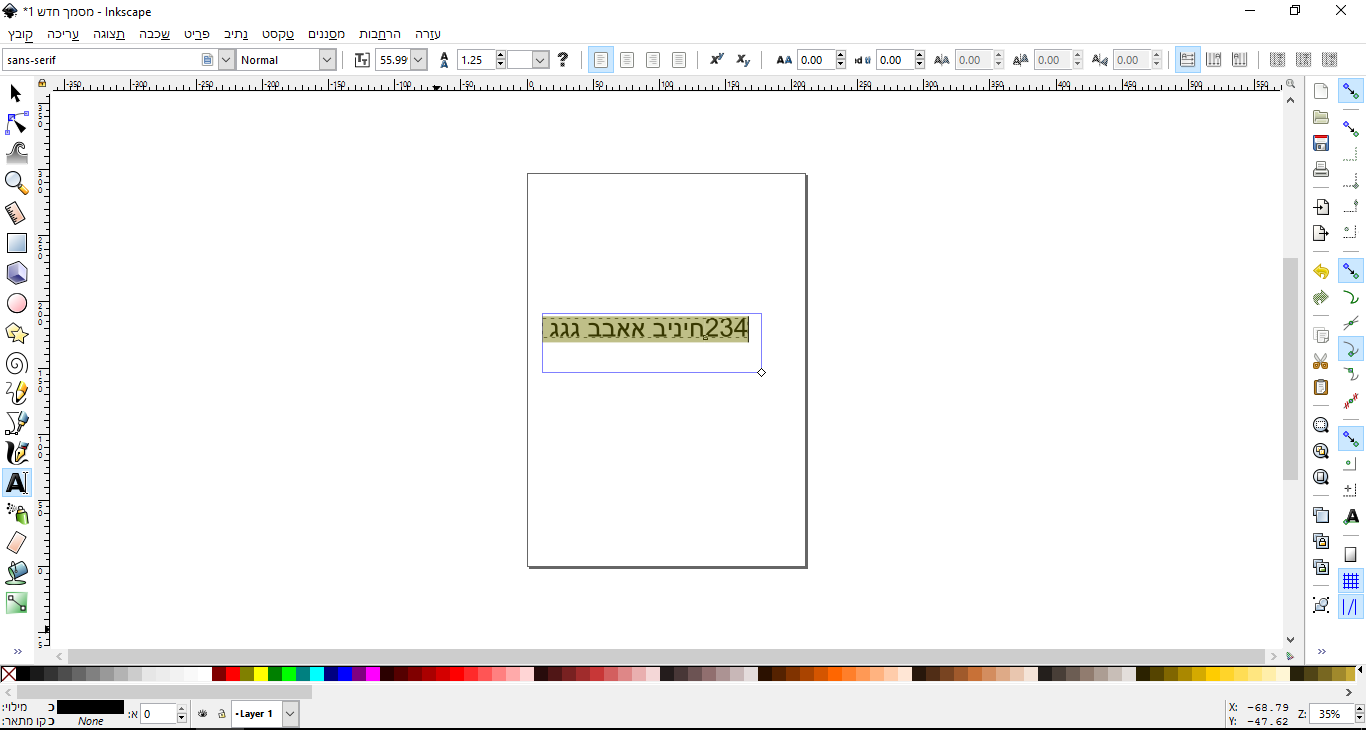Open the טקסט menu

click(x=277, y=33)
